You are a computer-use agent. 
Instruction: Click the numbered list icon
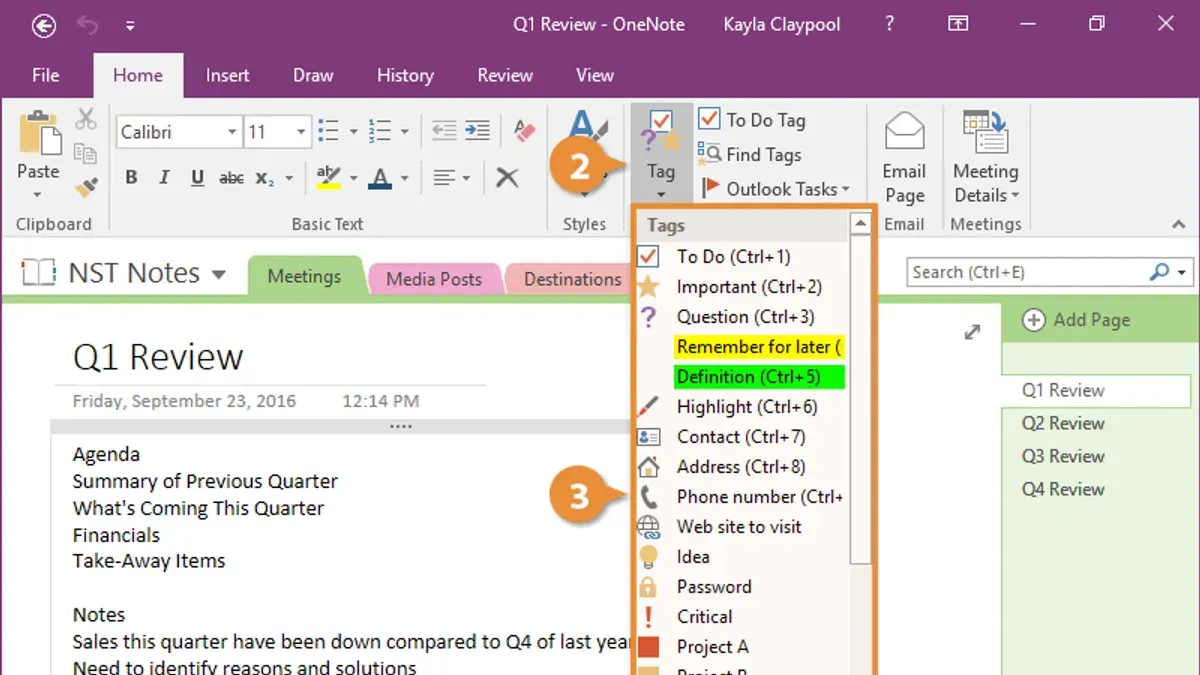380,131
